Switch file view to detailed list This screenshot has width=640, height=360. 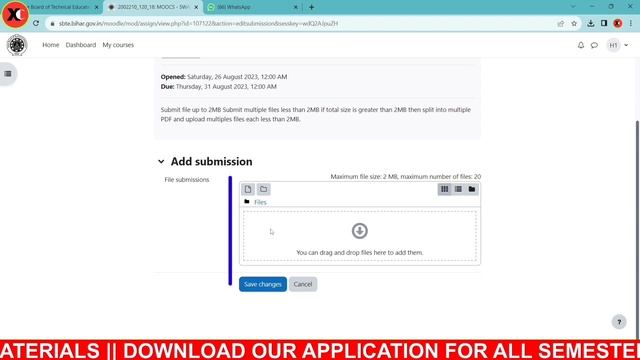[x=458, y=189]
